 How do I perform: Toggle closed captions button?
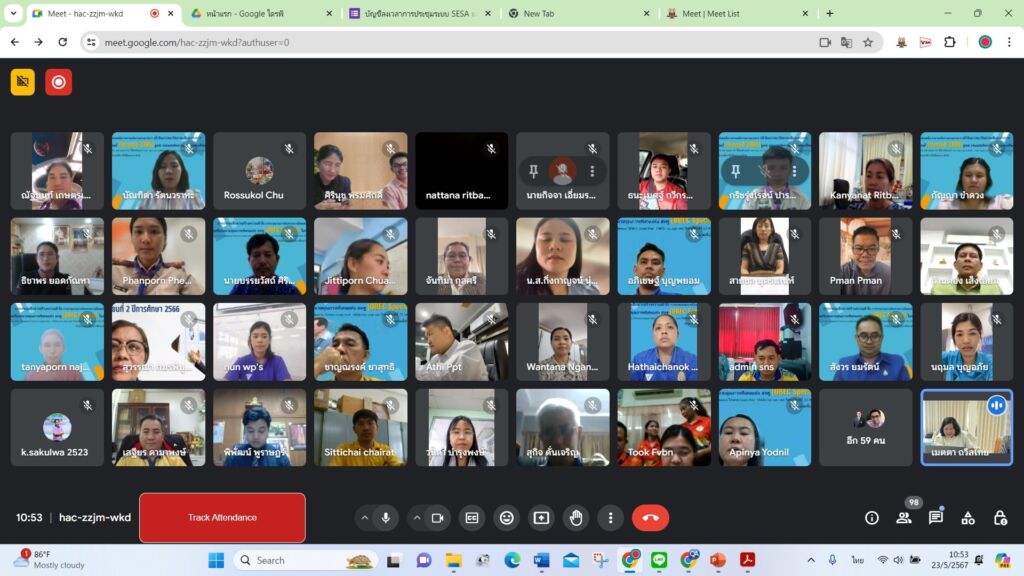472,518
